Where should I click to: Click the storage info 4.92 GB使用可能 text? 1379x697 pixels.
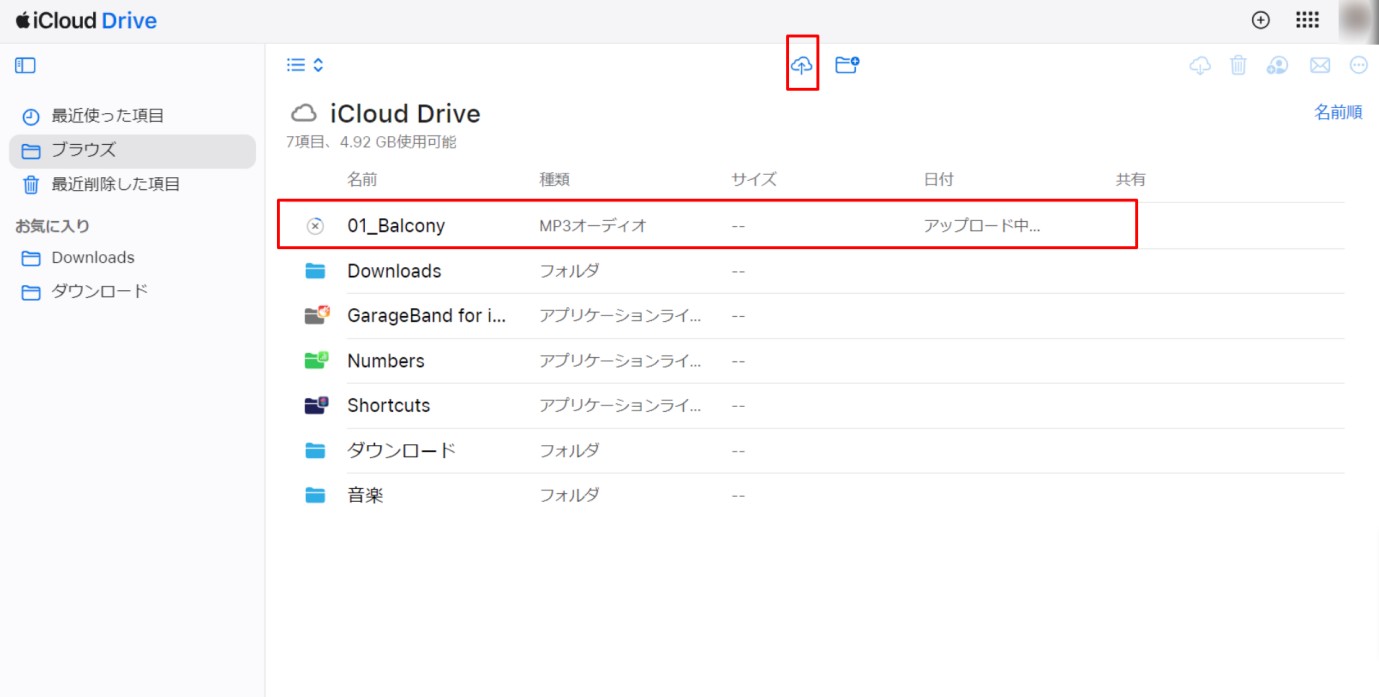pos(398,142)
